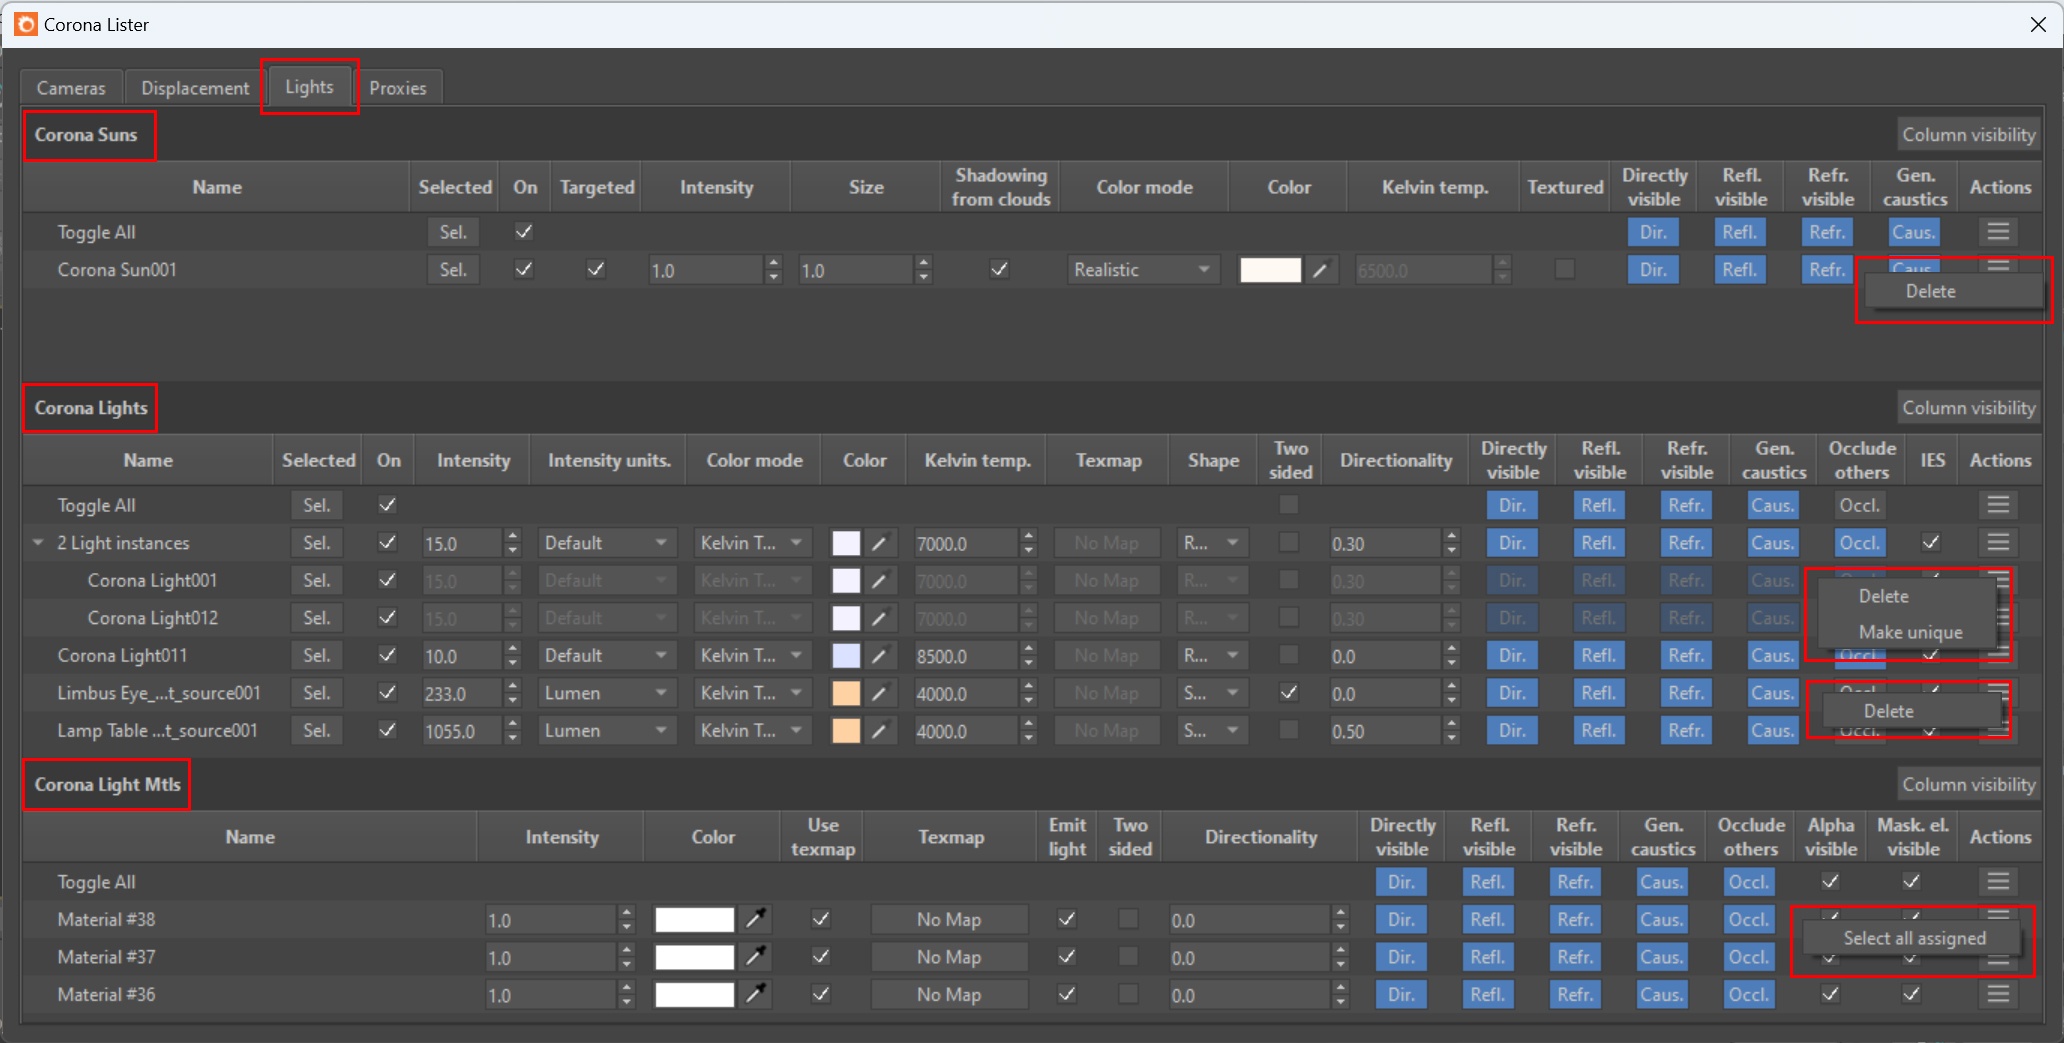Toggle Dir. for Corona Light011
The width and height of the screenshot is (2064, 1043).
(1512, 656)
